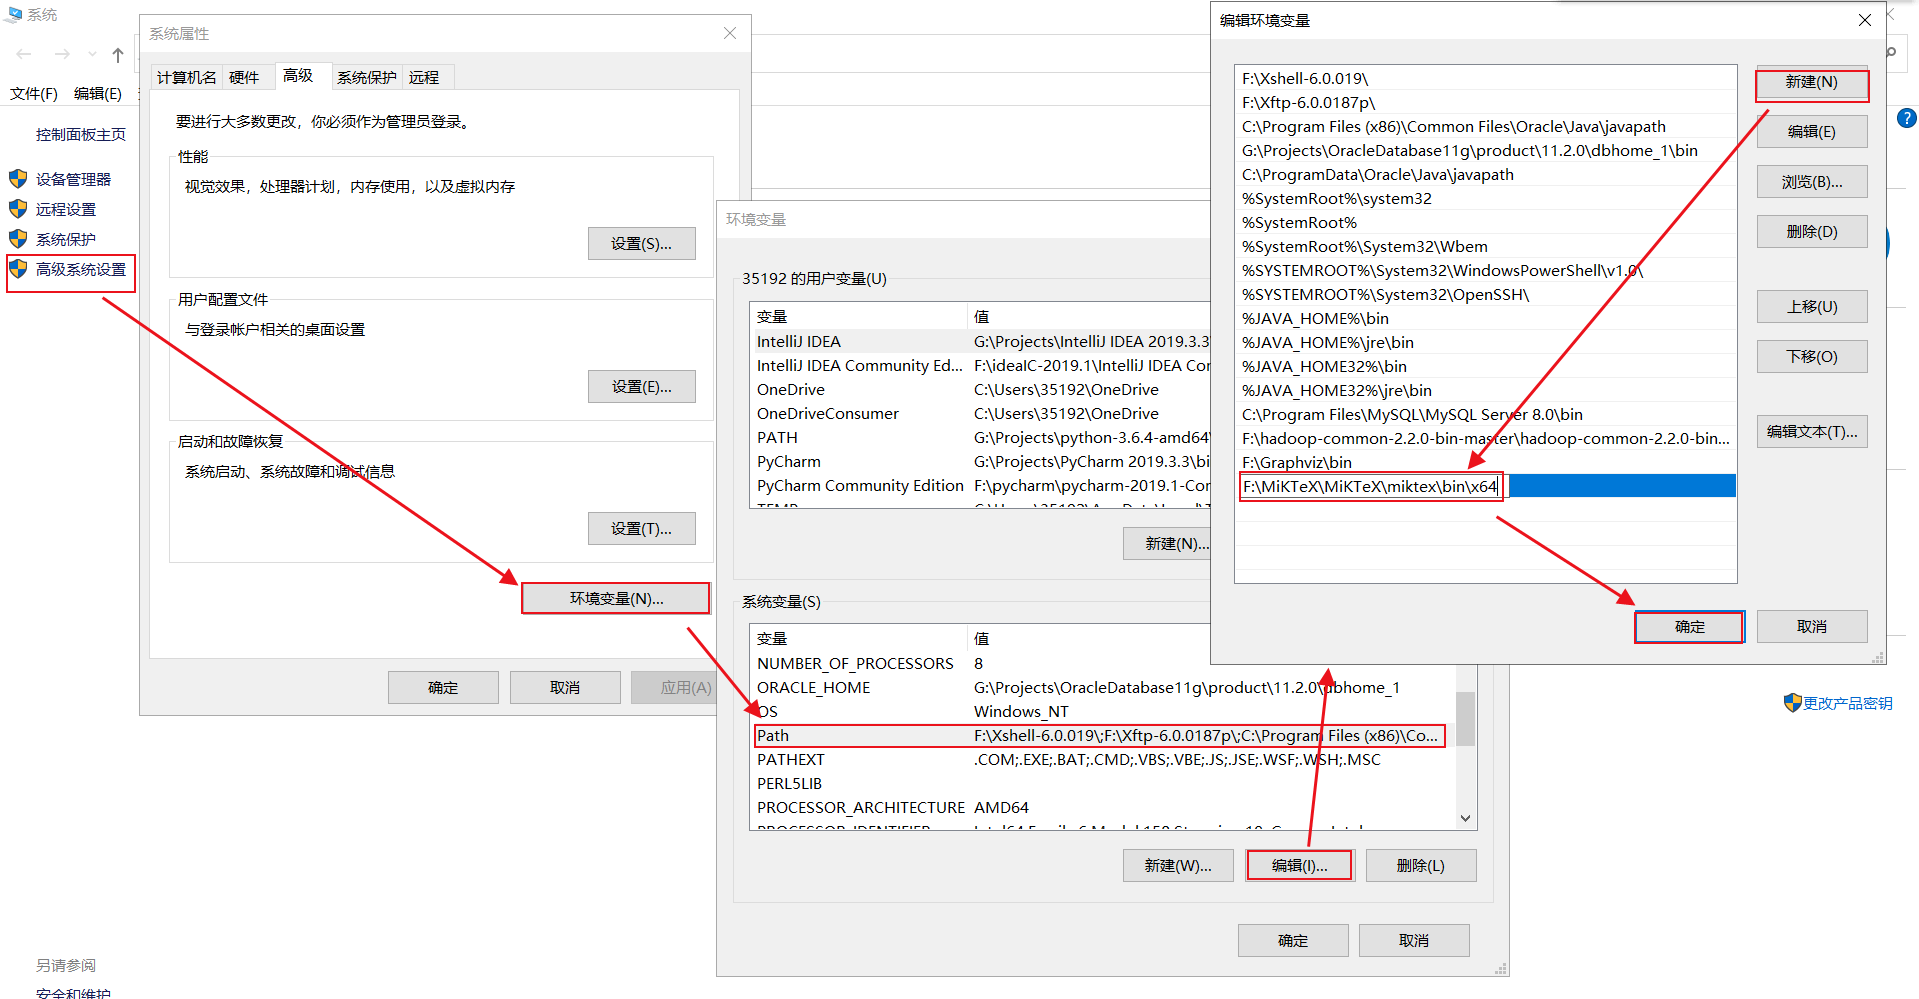Select ORACLE_HOME system variable row
Image resolution: width=1919 pixels, height=999 pixels.
[1102, 687]
